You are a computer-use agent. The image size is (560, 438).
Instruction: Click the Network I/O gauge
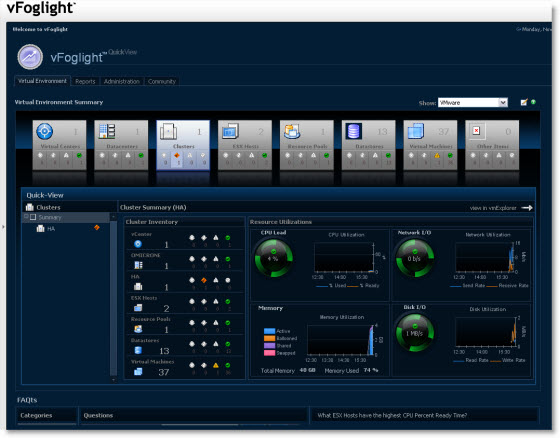415,258
